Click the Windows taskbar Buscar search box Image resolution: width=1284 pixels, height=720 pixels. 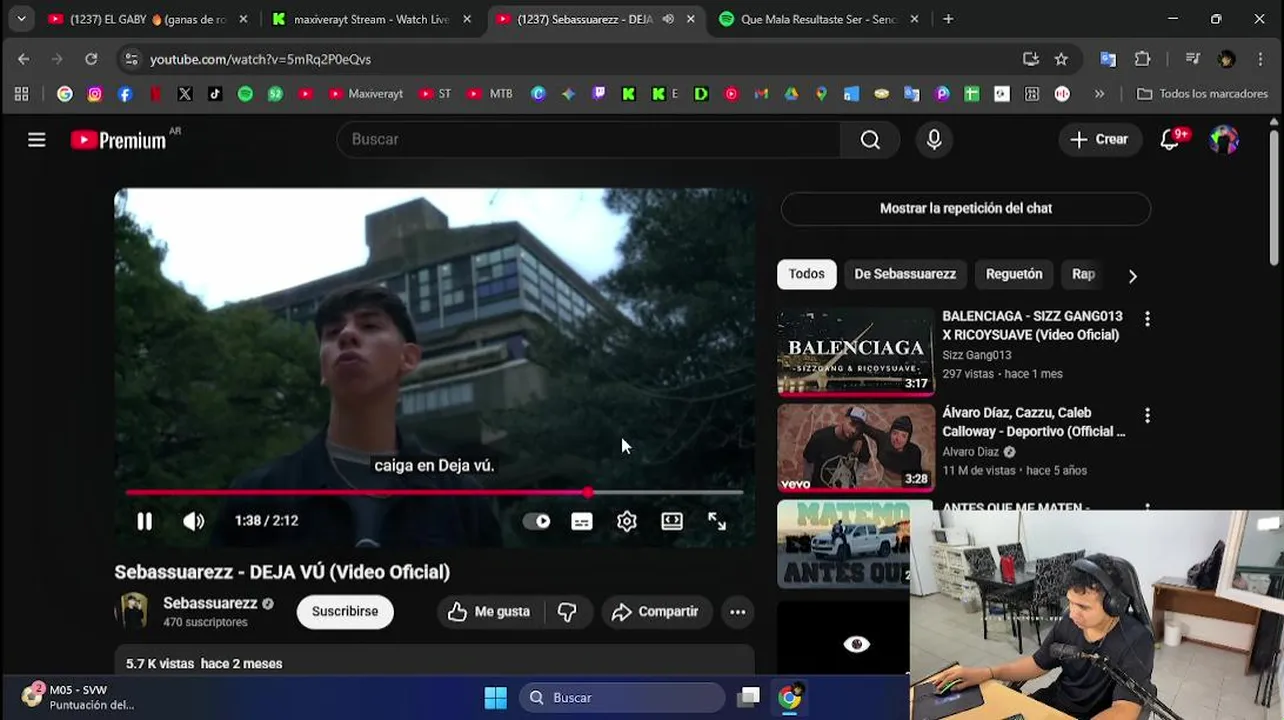622,698
